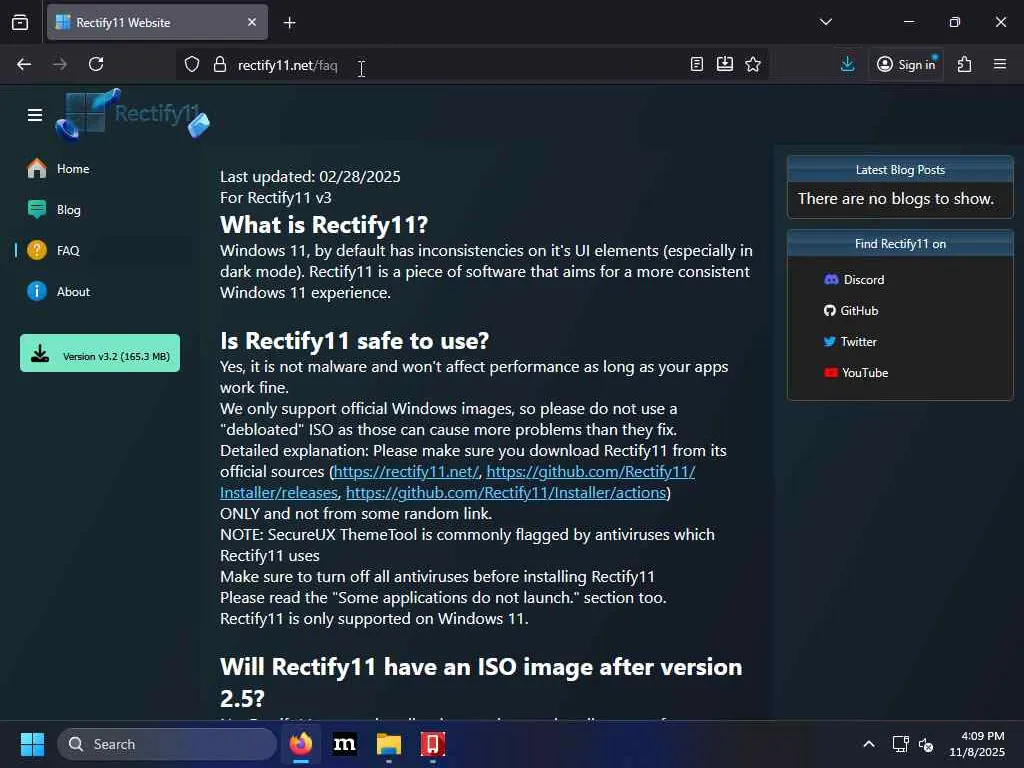This screenshot has width=1024, height=768.
Task: Click Last updated: 02/28/2025 text
Action: (310, 176)
